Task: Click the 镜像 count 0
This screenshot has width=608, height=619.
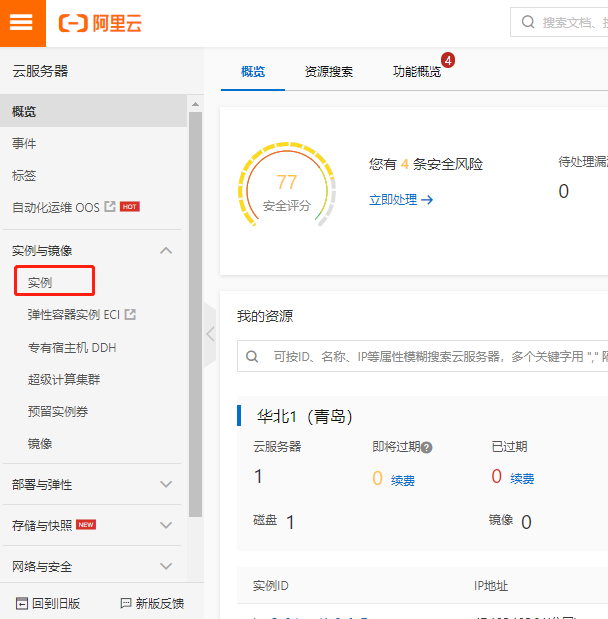Action: tap(526, 522)
